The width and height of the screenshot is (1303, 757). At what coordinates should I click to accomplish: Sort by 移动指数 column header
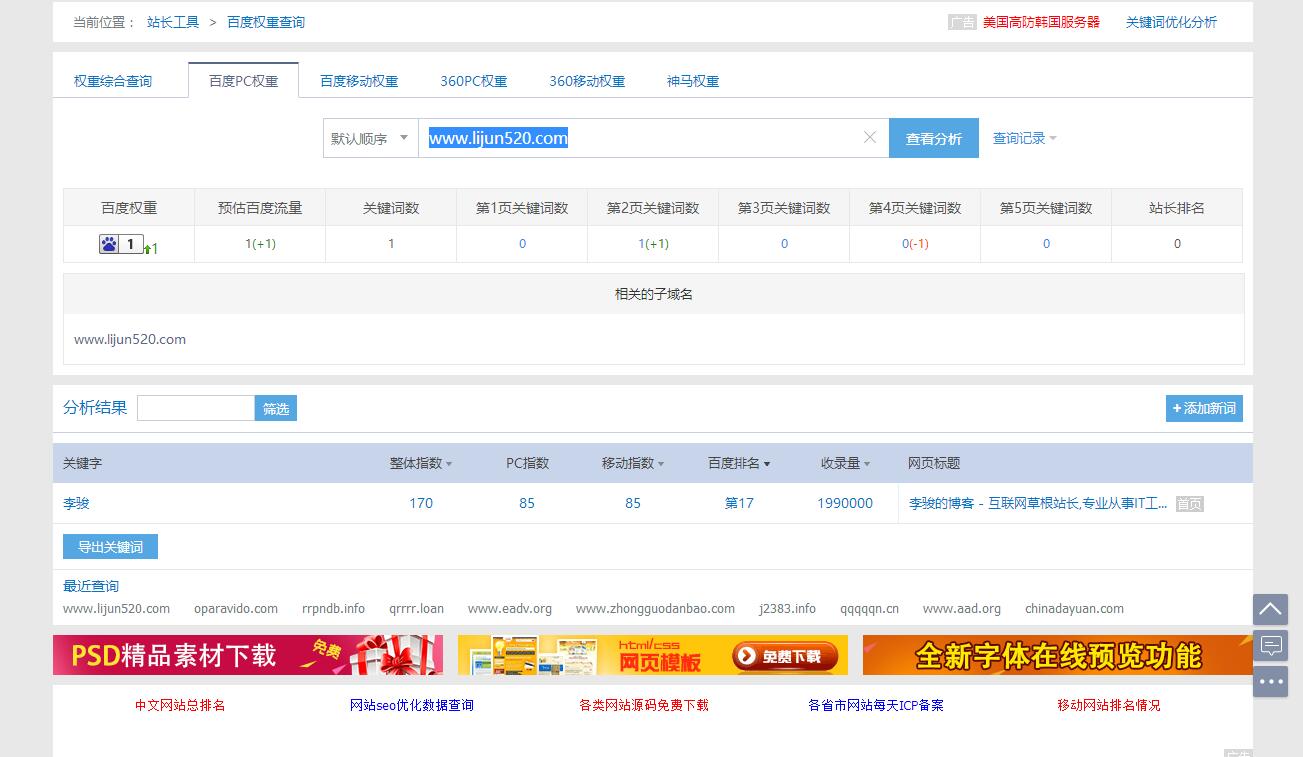[633, 463]
